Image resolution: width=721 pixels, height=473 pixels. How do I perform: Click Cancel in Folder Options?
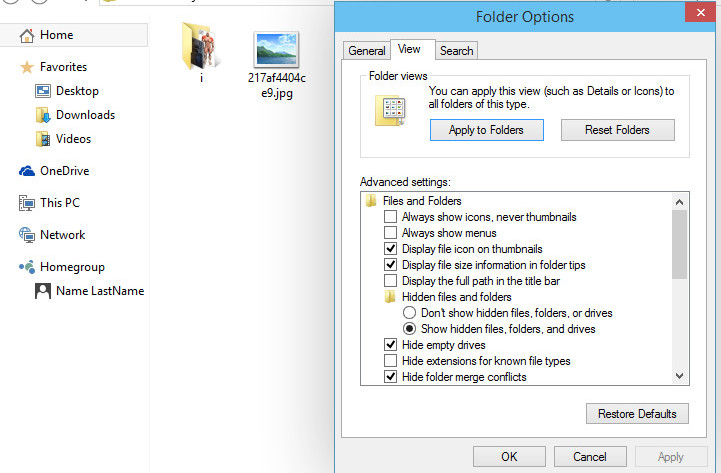[x=590, y=456]
